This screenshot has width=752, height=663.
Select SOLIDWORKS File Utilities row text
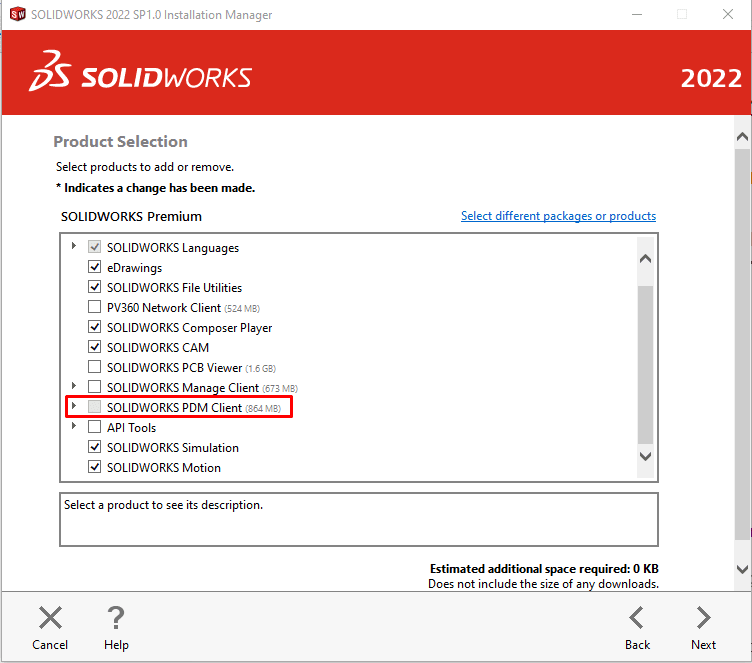[174, 288]
